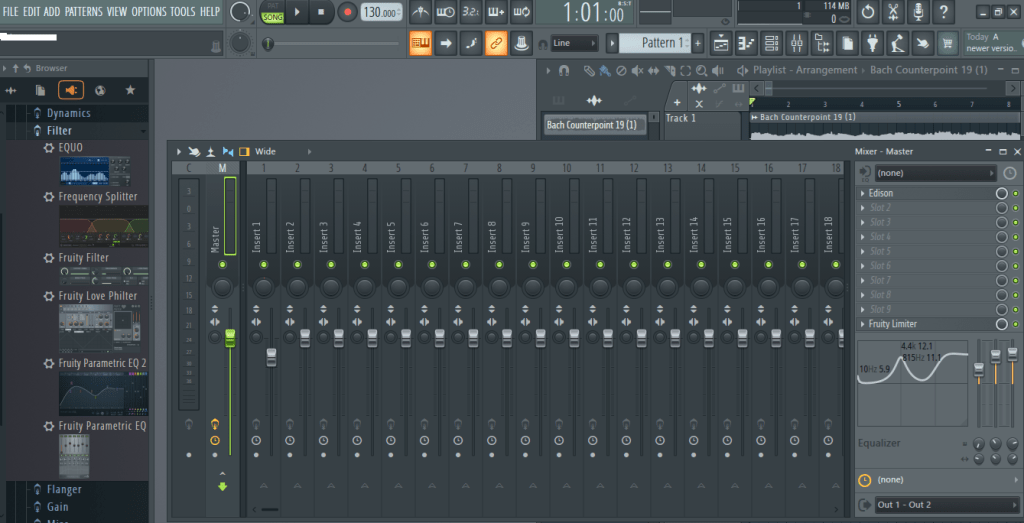Open the favorites star tab in browser
This screenshot has width=1024, height=523.
point(130,90)
